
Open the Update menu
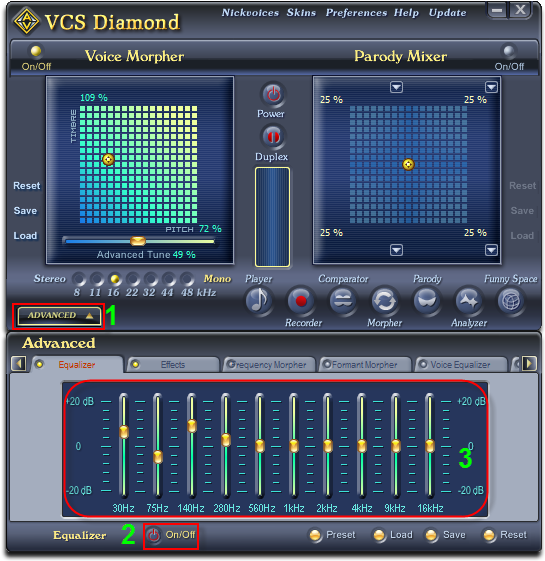coord(447,13)
